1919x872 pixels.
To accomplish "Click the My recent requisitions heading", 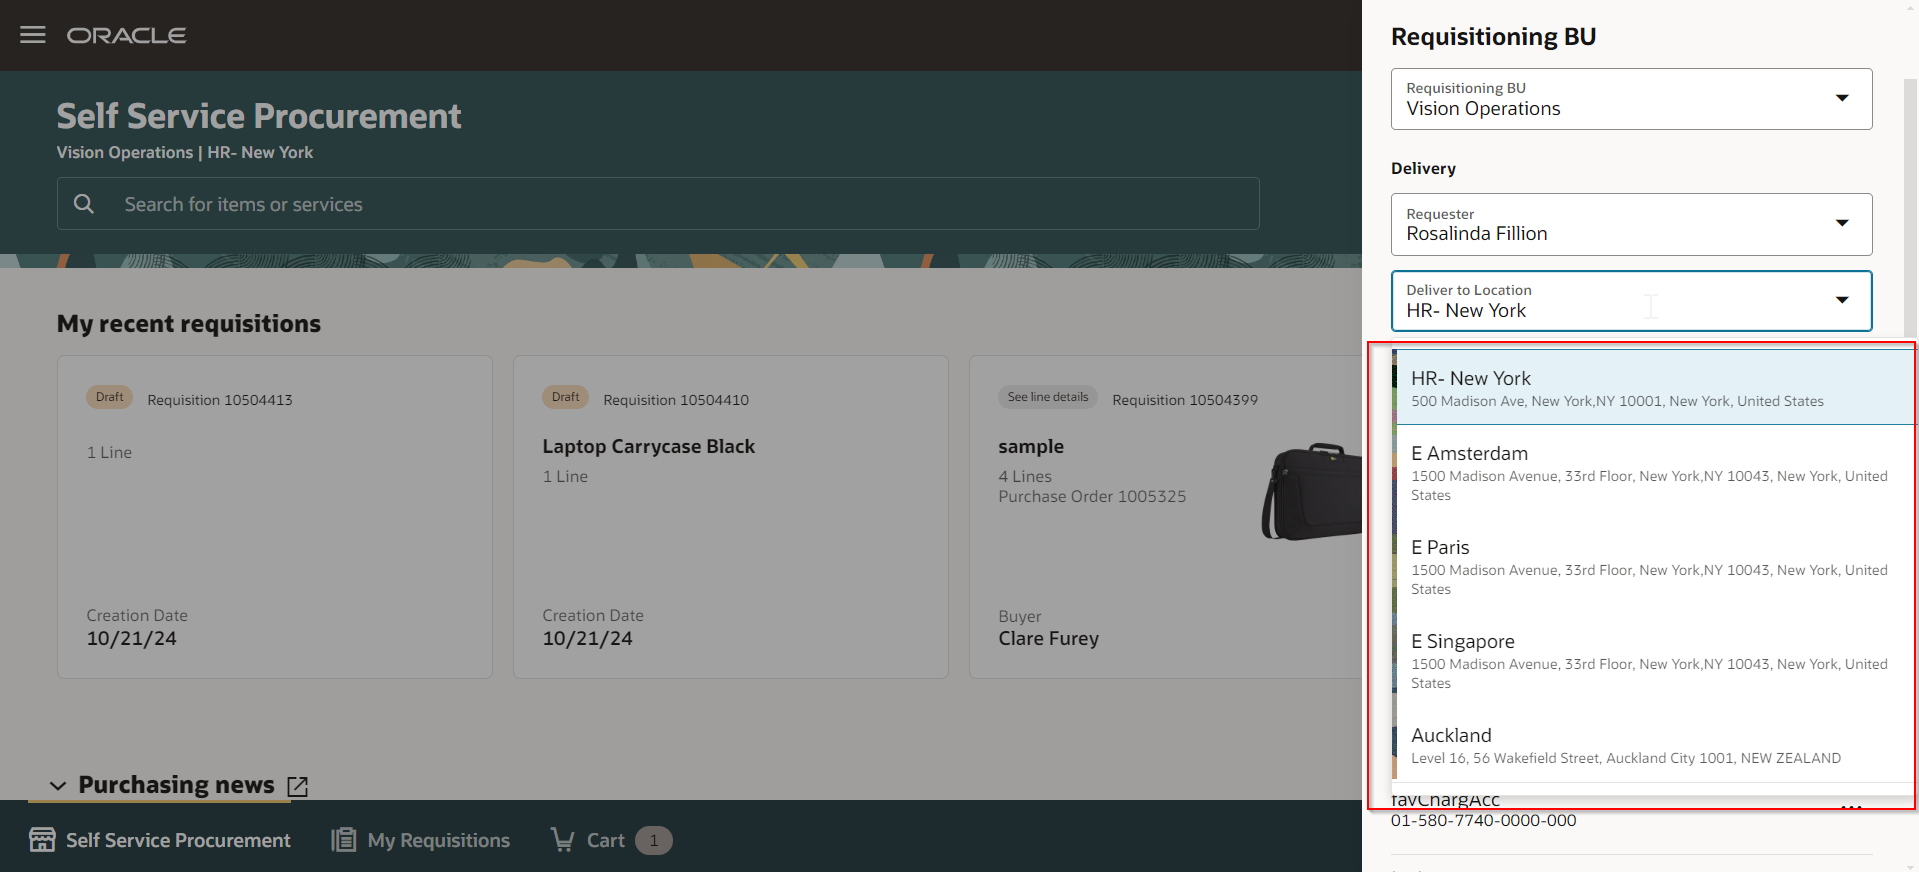I will 189,324.
